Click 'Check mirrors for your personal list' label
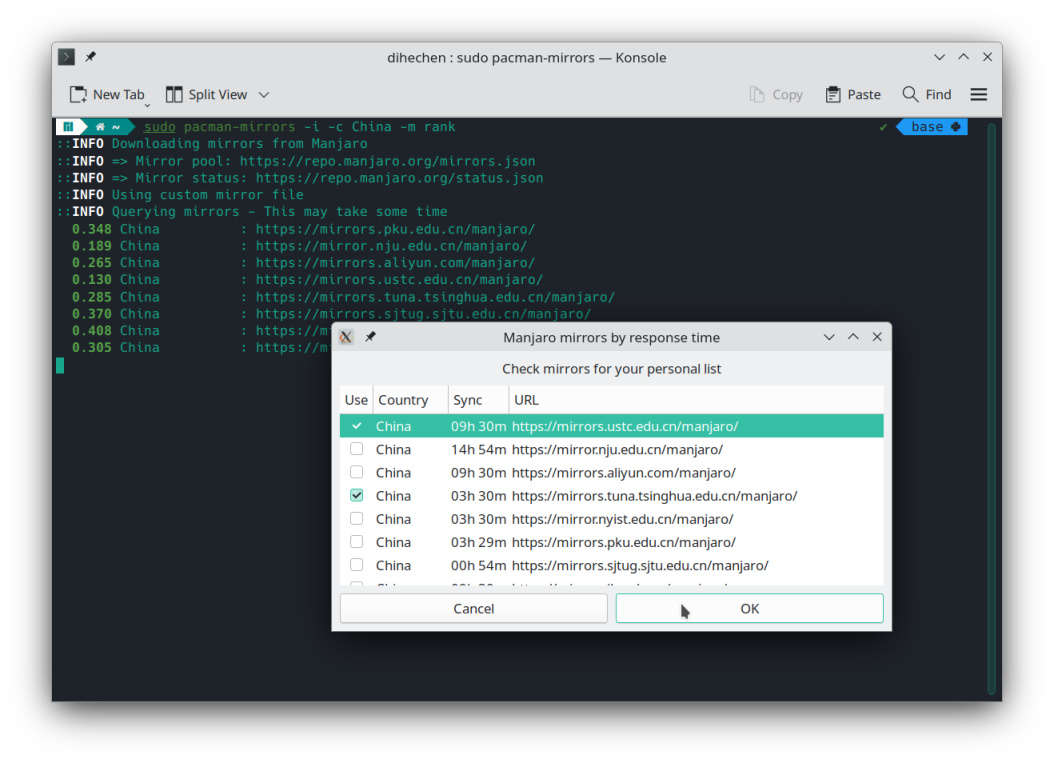The height and width of the screenshot is (763, 1054). click(x=612, y=368)
